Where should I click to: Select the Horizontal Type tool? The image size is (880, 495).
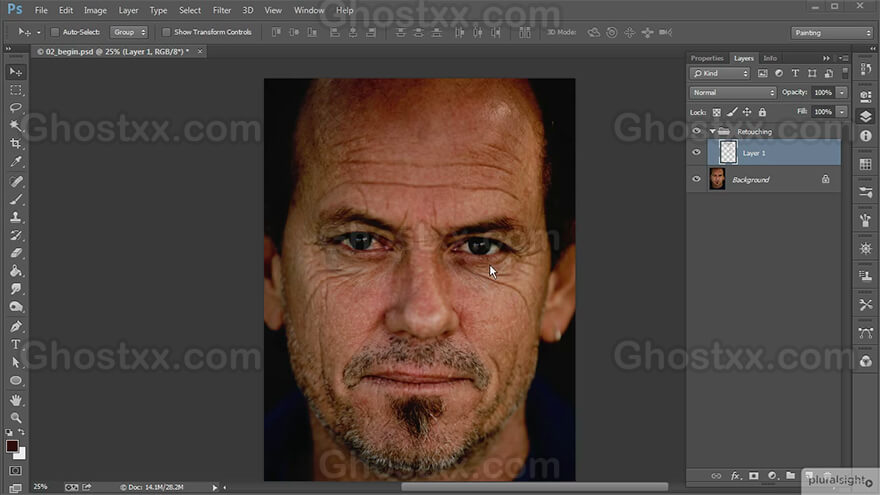[16, 345]
